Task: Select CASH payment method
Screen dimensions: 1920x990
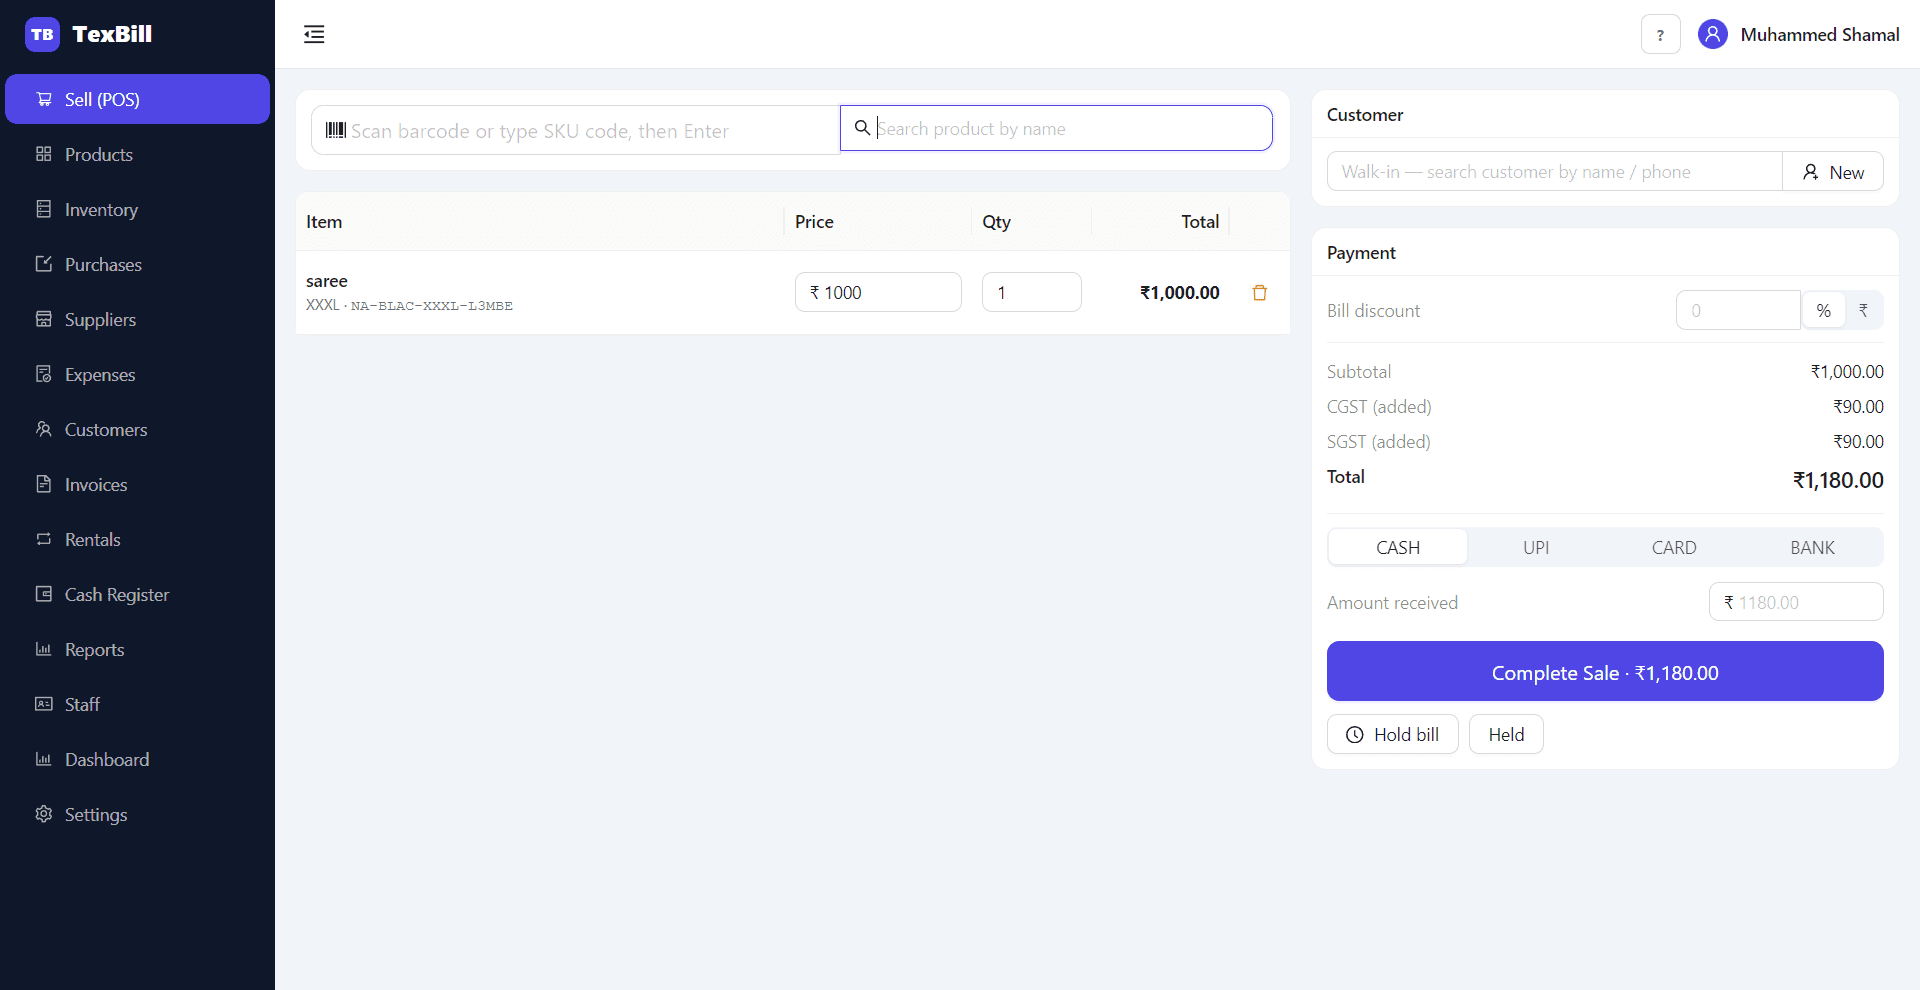Action: click(1398, 548)
